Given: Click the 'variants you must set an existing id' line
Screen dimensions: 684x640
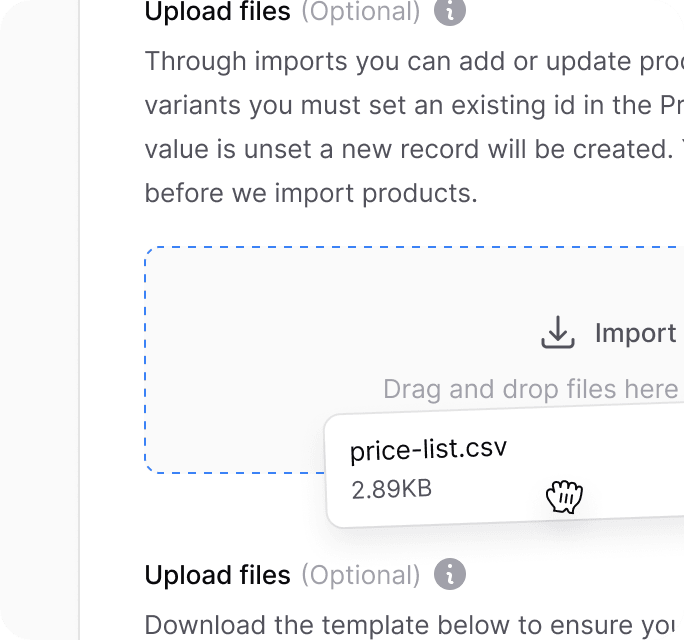Looking at the screenshot, I should pos(414,105).
